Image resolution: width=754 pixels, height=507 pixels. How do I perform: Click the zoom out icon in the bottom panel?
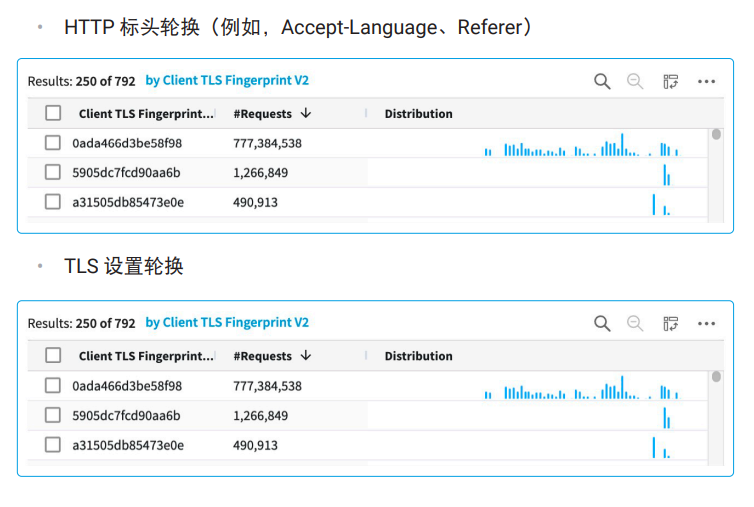point(635,324)
